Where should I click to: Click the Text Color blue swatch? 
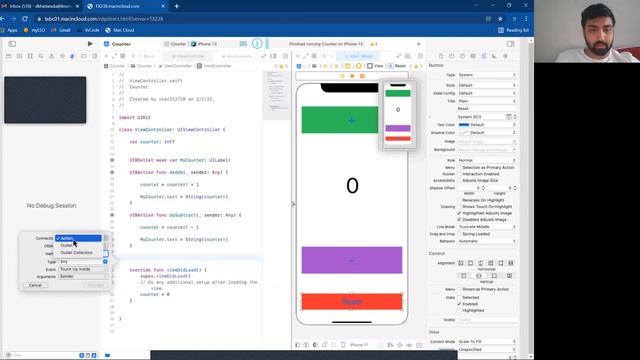click(x=464, y=124)
